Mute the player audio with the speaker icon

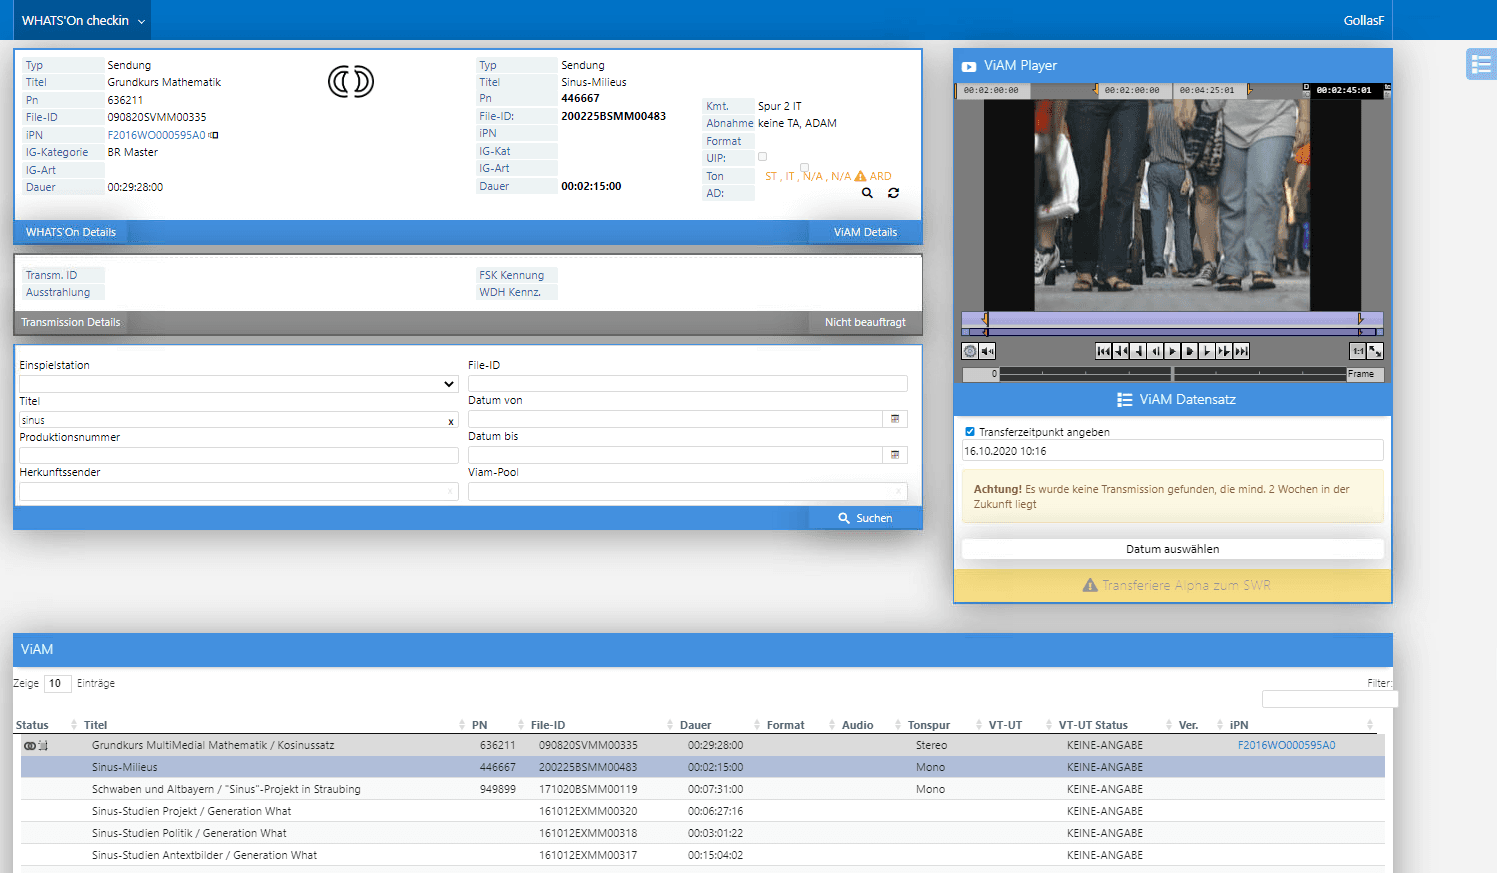point(986,350)
